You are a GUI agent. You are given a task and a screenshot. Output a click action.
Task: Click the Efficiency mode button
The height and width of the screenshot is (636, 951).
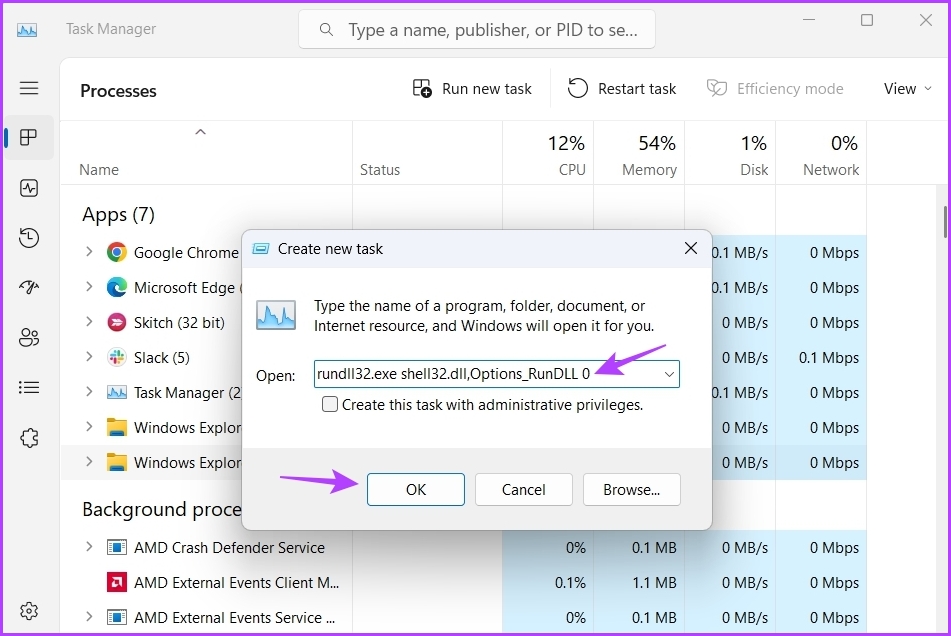pos(775,89)
